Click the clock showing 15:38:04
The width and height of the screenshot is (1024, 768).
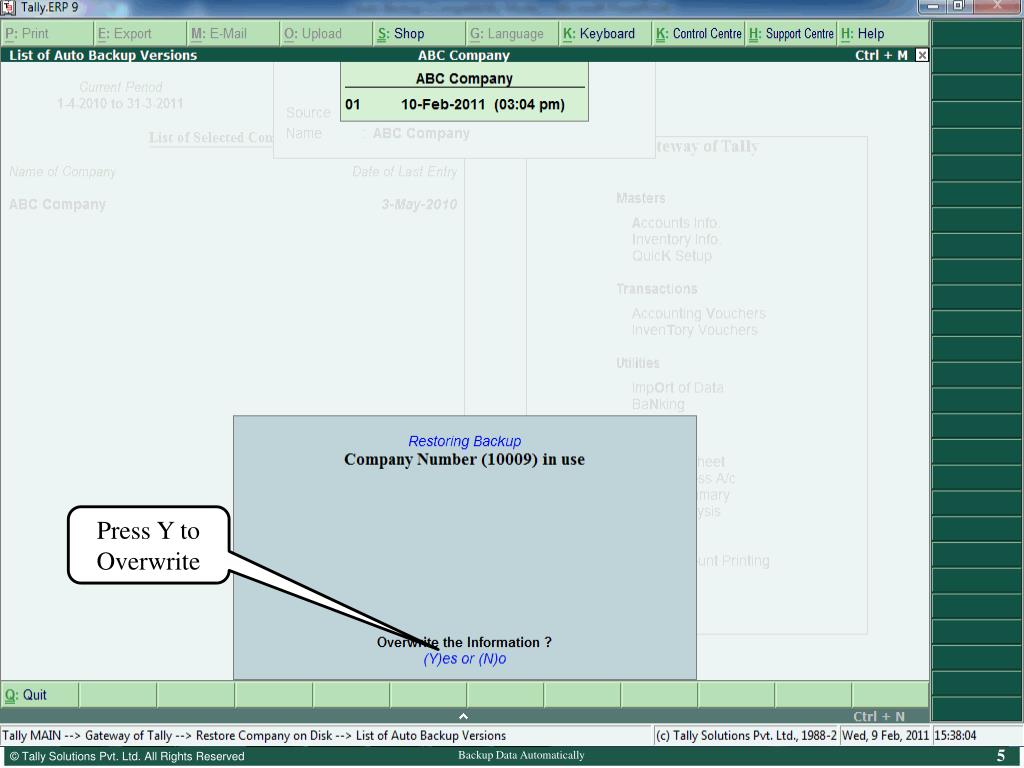click(955, 735)
